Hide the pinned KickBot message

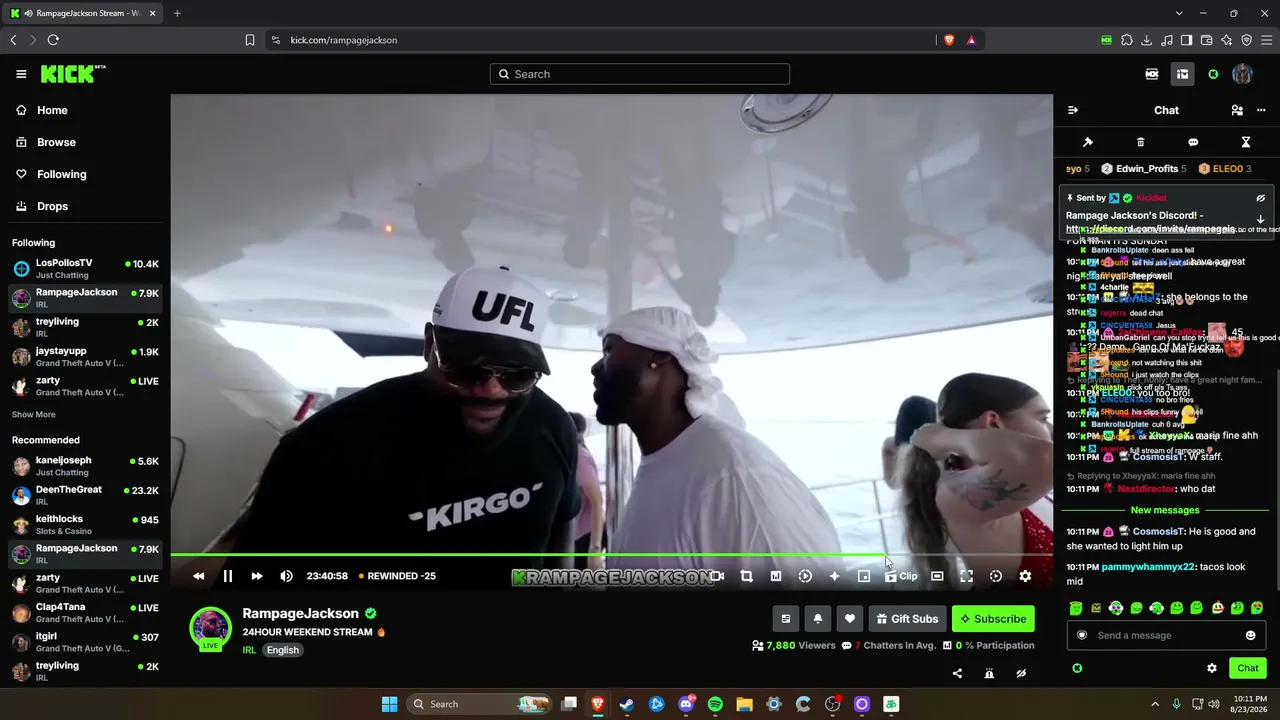[1260, 198]
